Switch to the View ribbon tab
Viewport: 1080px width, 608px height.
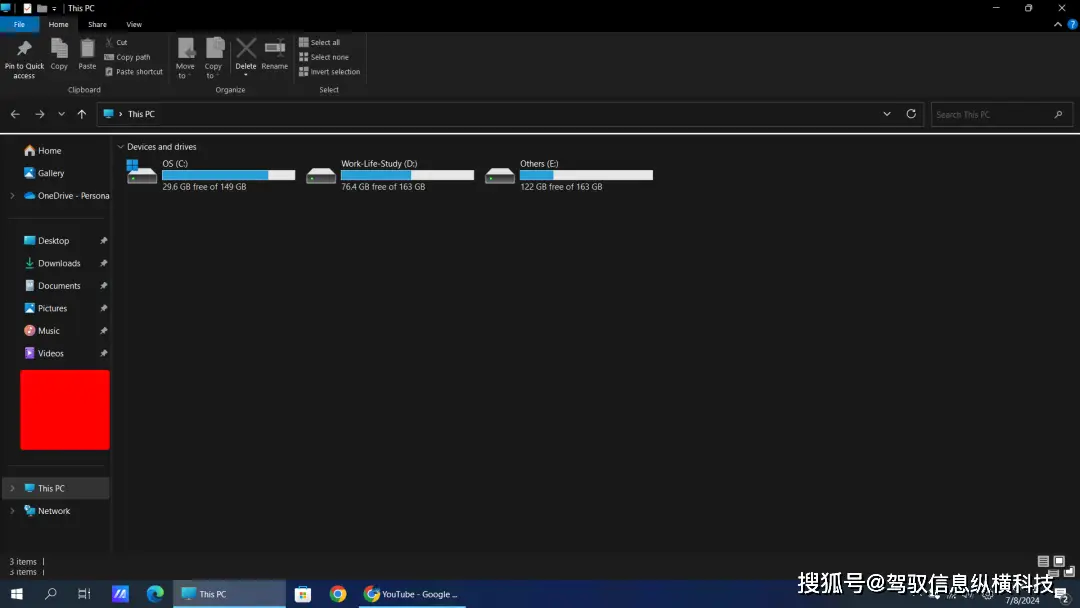[x=134, y=24]
